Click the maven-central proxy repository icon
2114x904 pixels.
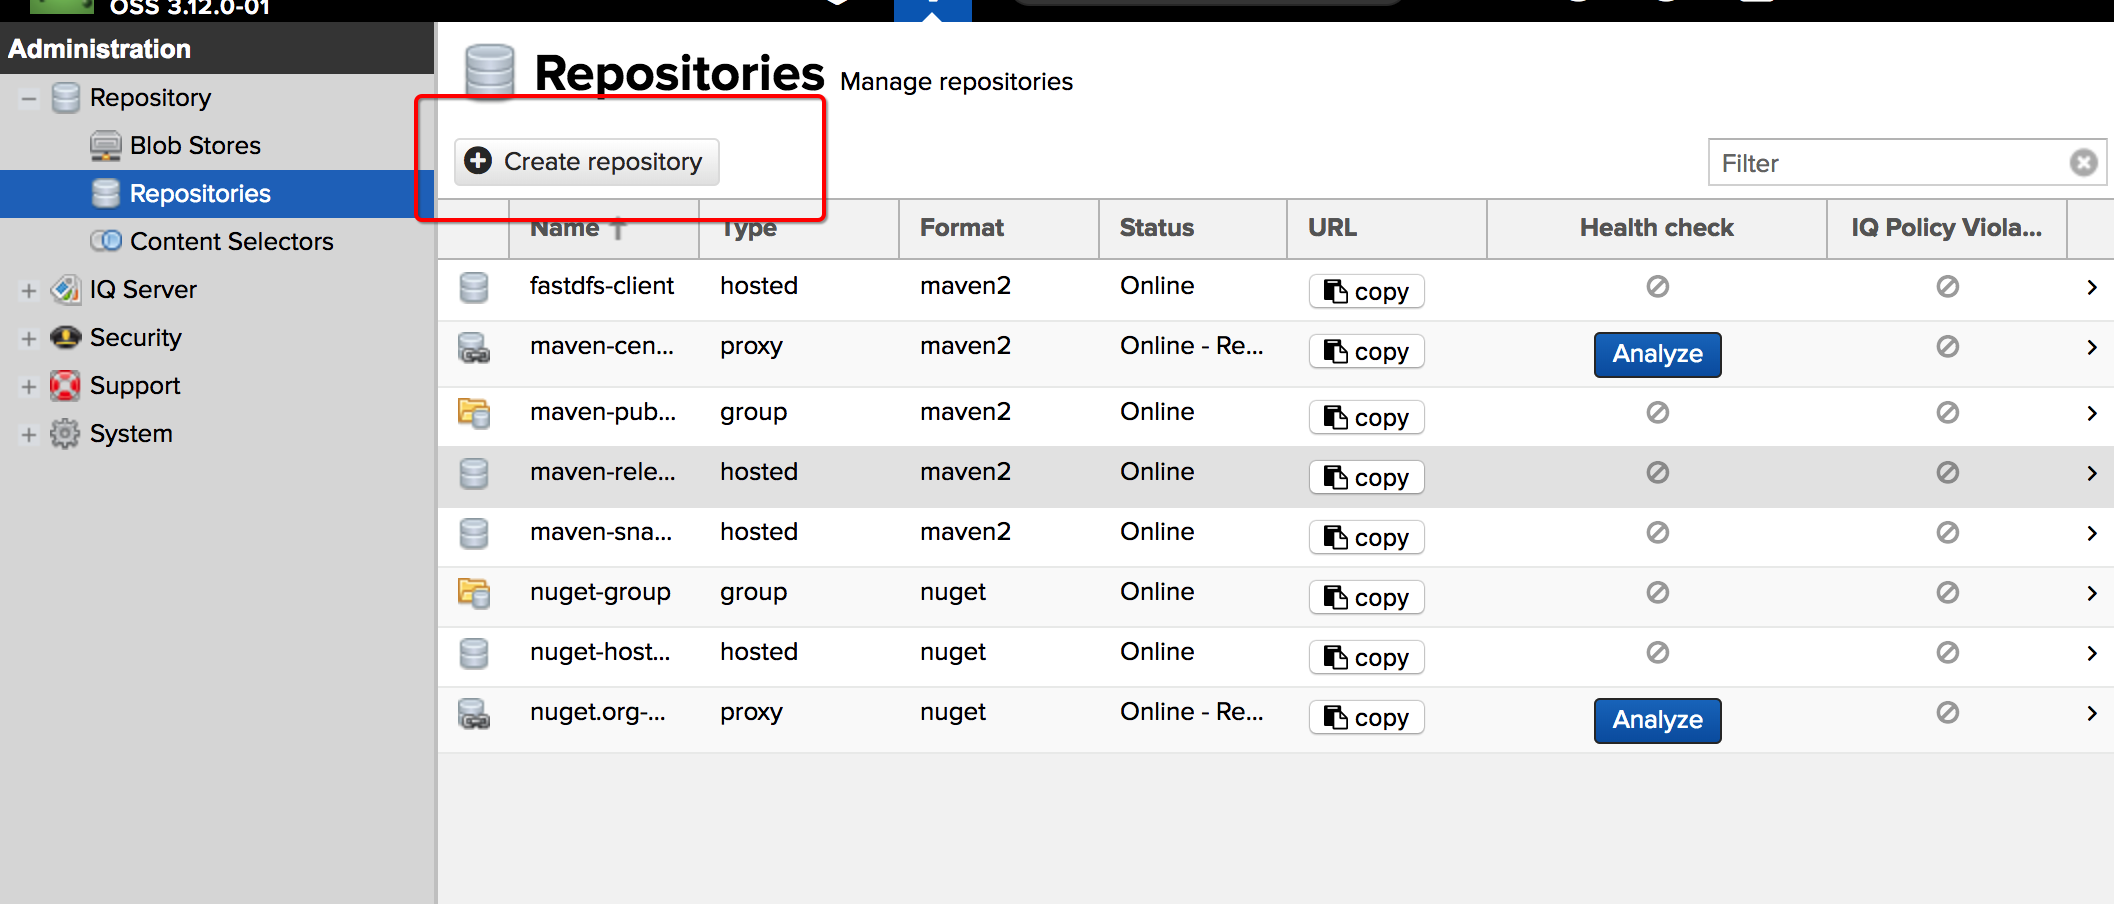(474, 347)
